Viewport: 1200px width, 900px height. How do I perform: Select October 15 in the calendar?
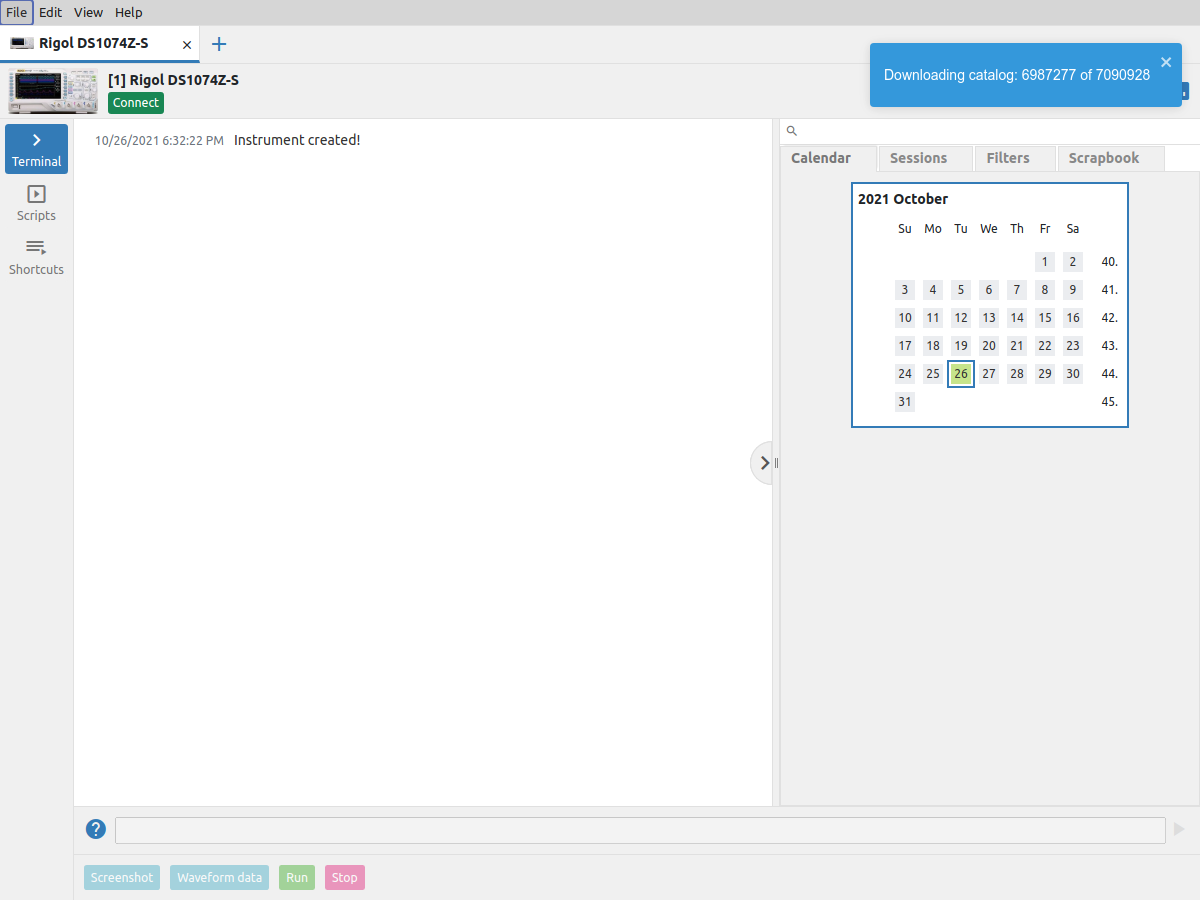coord(1045,318)
